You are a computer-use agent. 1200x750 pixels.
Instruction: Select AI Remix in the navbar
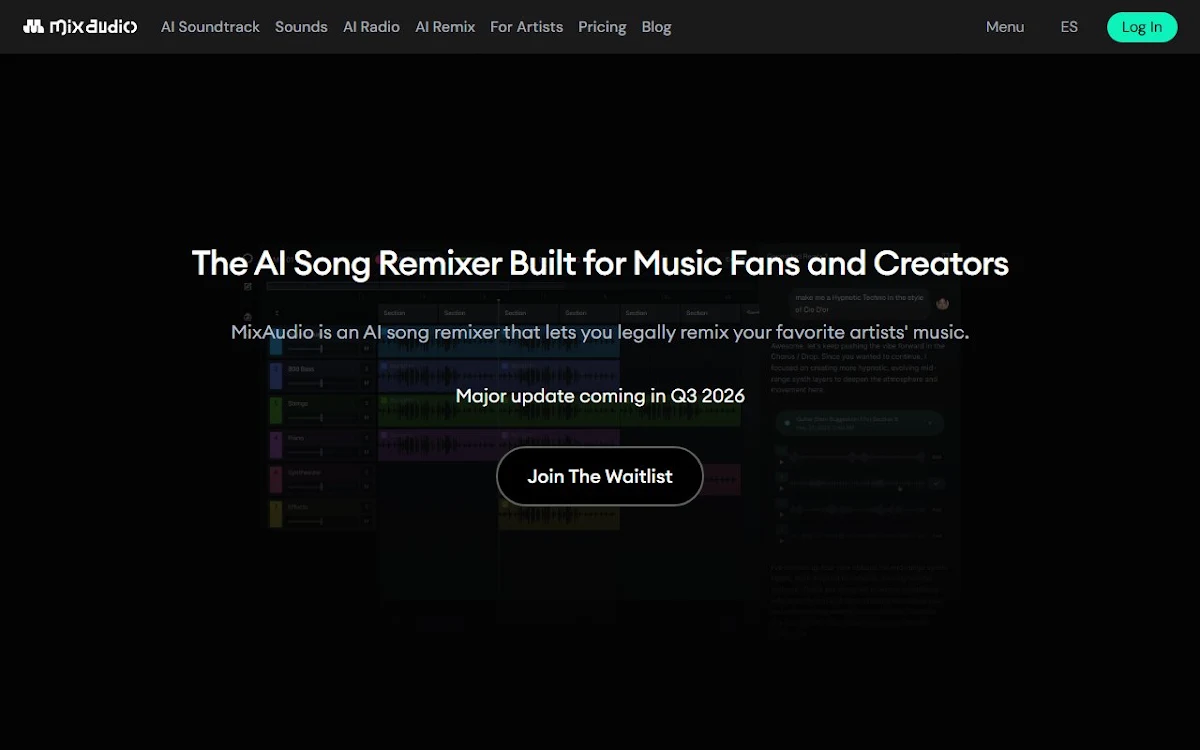445,27
